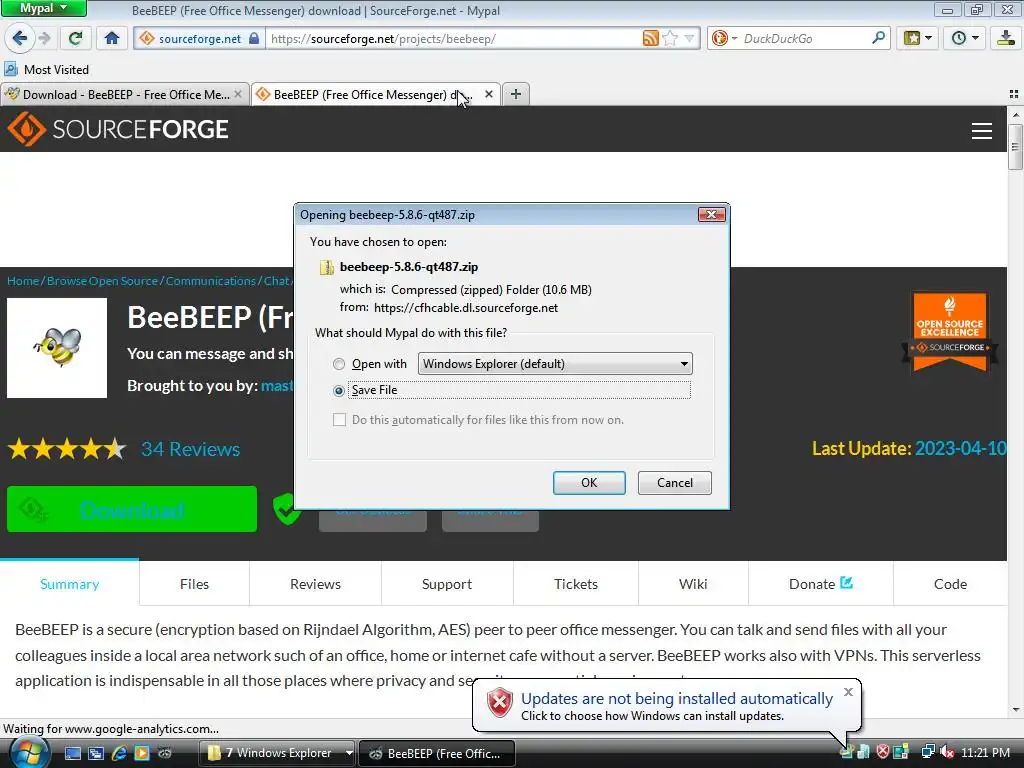The width and height of the screenshot is (1024, 768).
Task: Cancel the file open dialog
Action: pyautogui.click(x=675, y=483)
